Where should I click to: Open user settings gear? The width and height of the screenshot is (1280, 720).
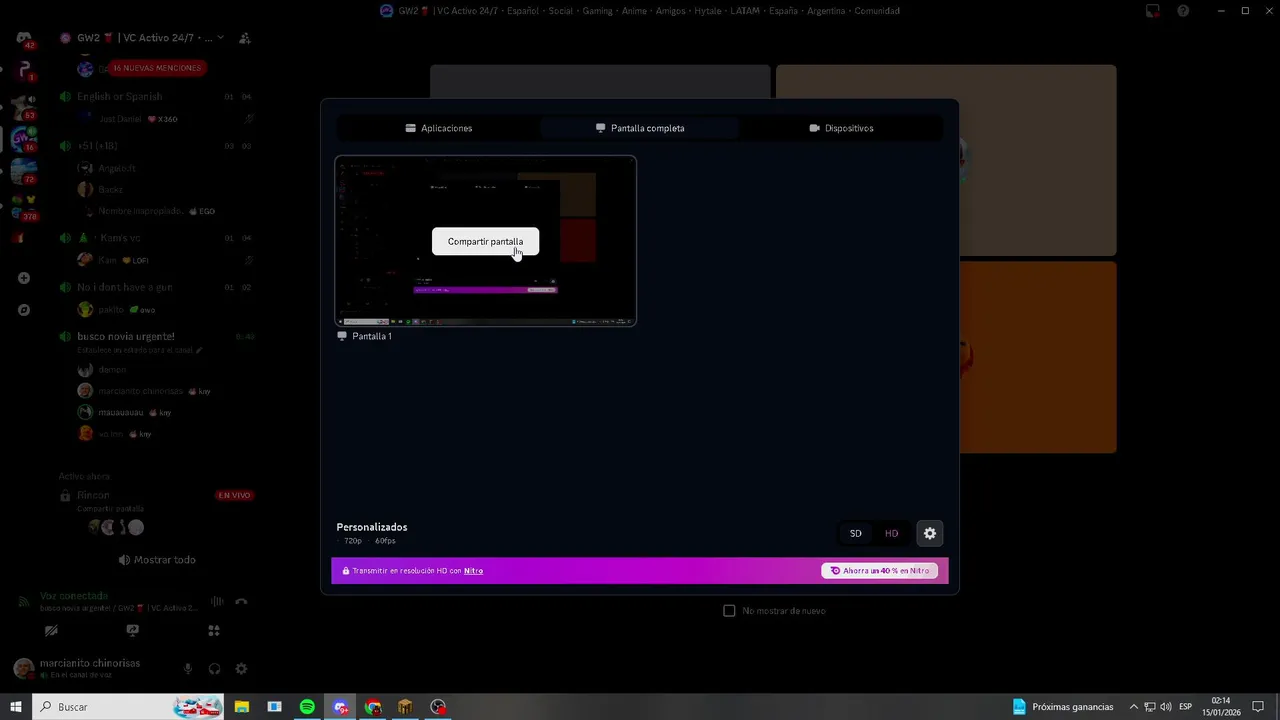point(241,669)
